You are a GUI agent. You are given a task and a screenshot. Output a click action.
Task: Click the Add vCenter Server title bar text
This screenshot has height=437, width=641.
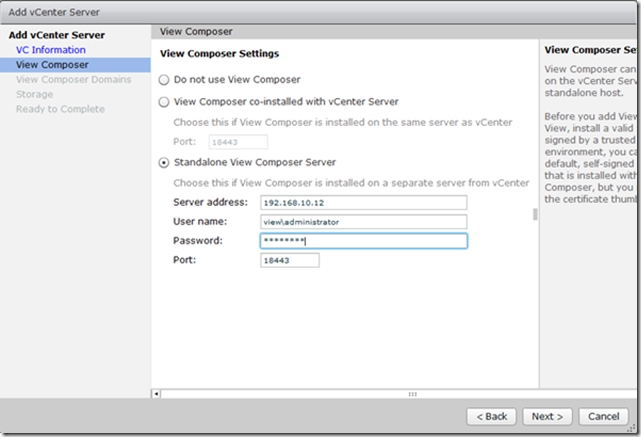(x=54, y=12)
